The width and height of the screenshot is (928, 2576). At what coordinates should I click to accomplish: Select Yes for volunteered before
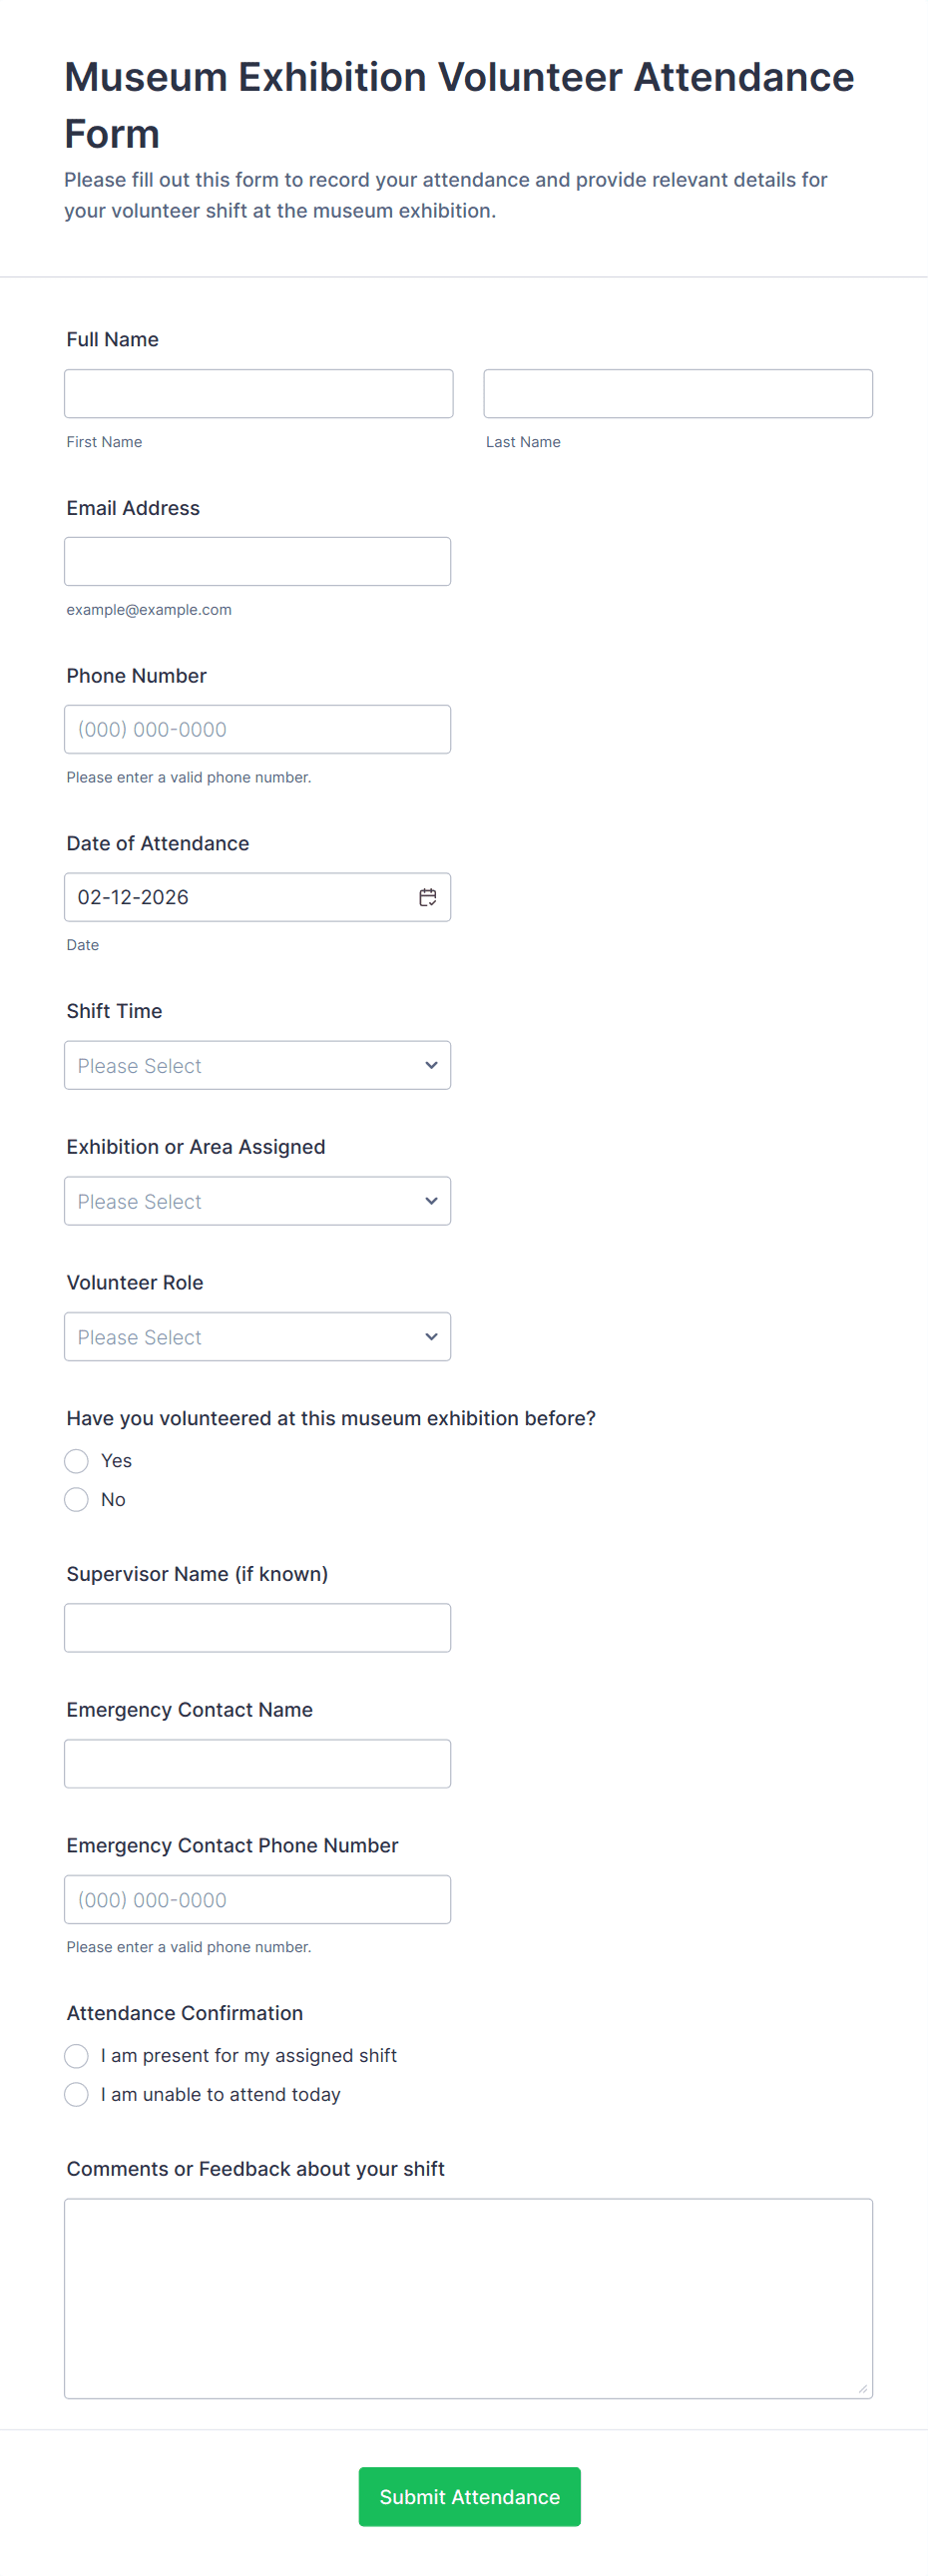76,1461
